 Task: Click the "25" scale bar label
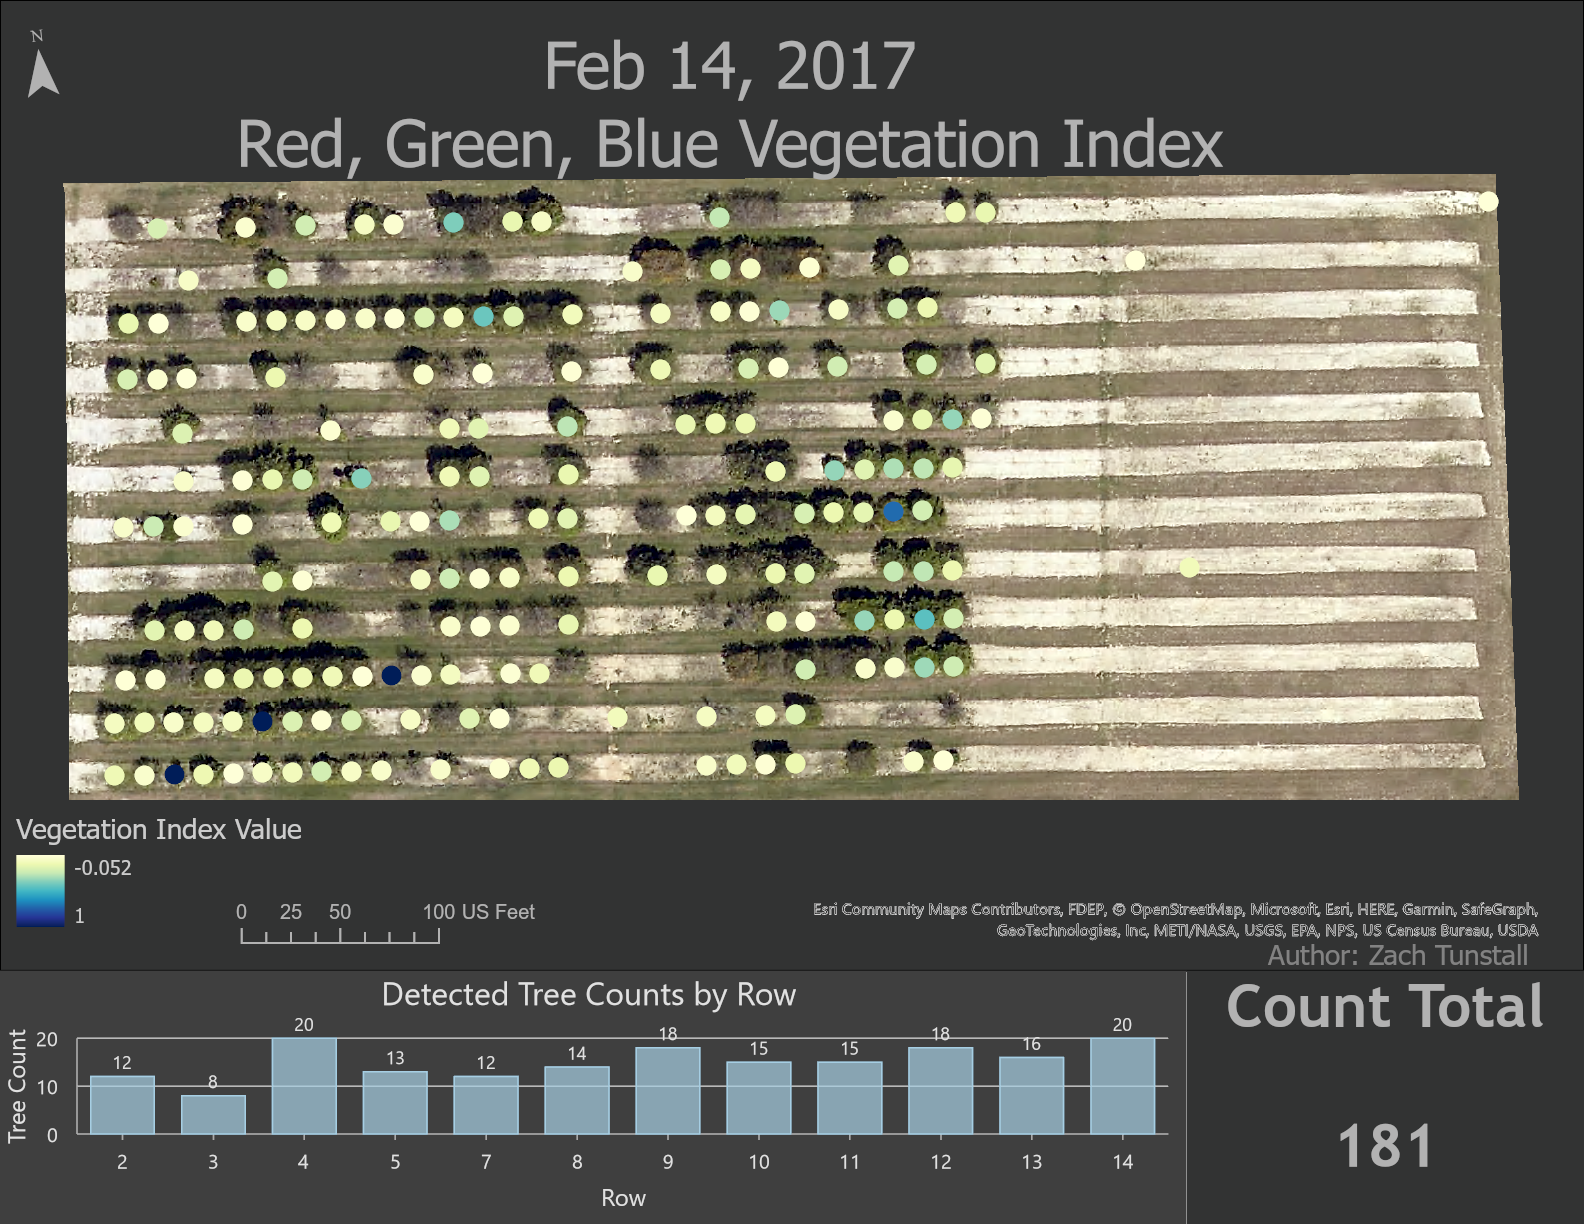pos(291,912)
